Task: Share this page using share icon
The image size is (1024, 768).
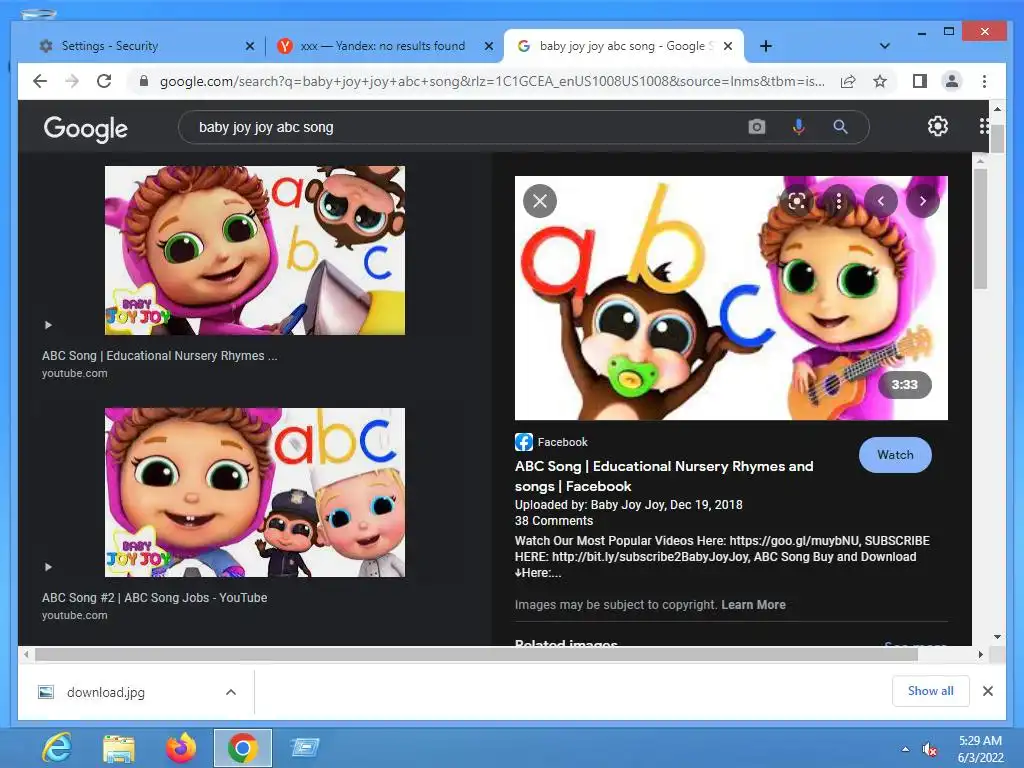Action: tap(848, 81)
